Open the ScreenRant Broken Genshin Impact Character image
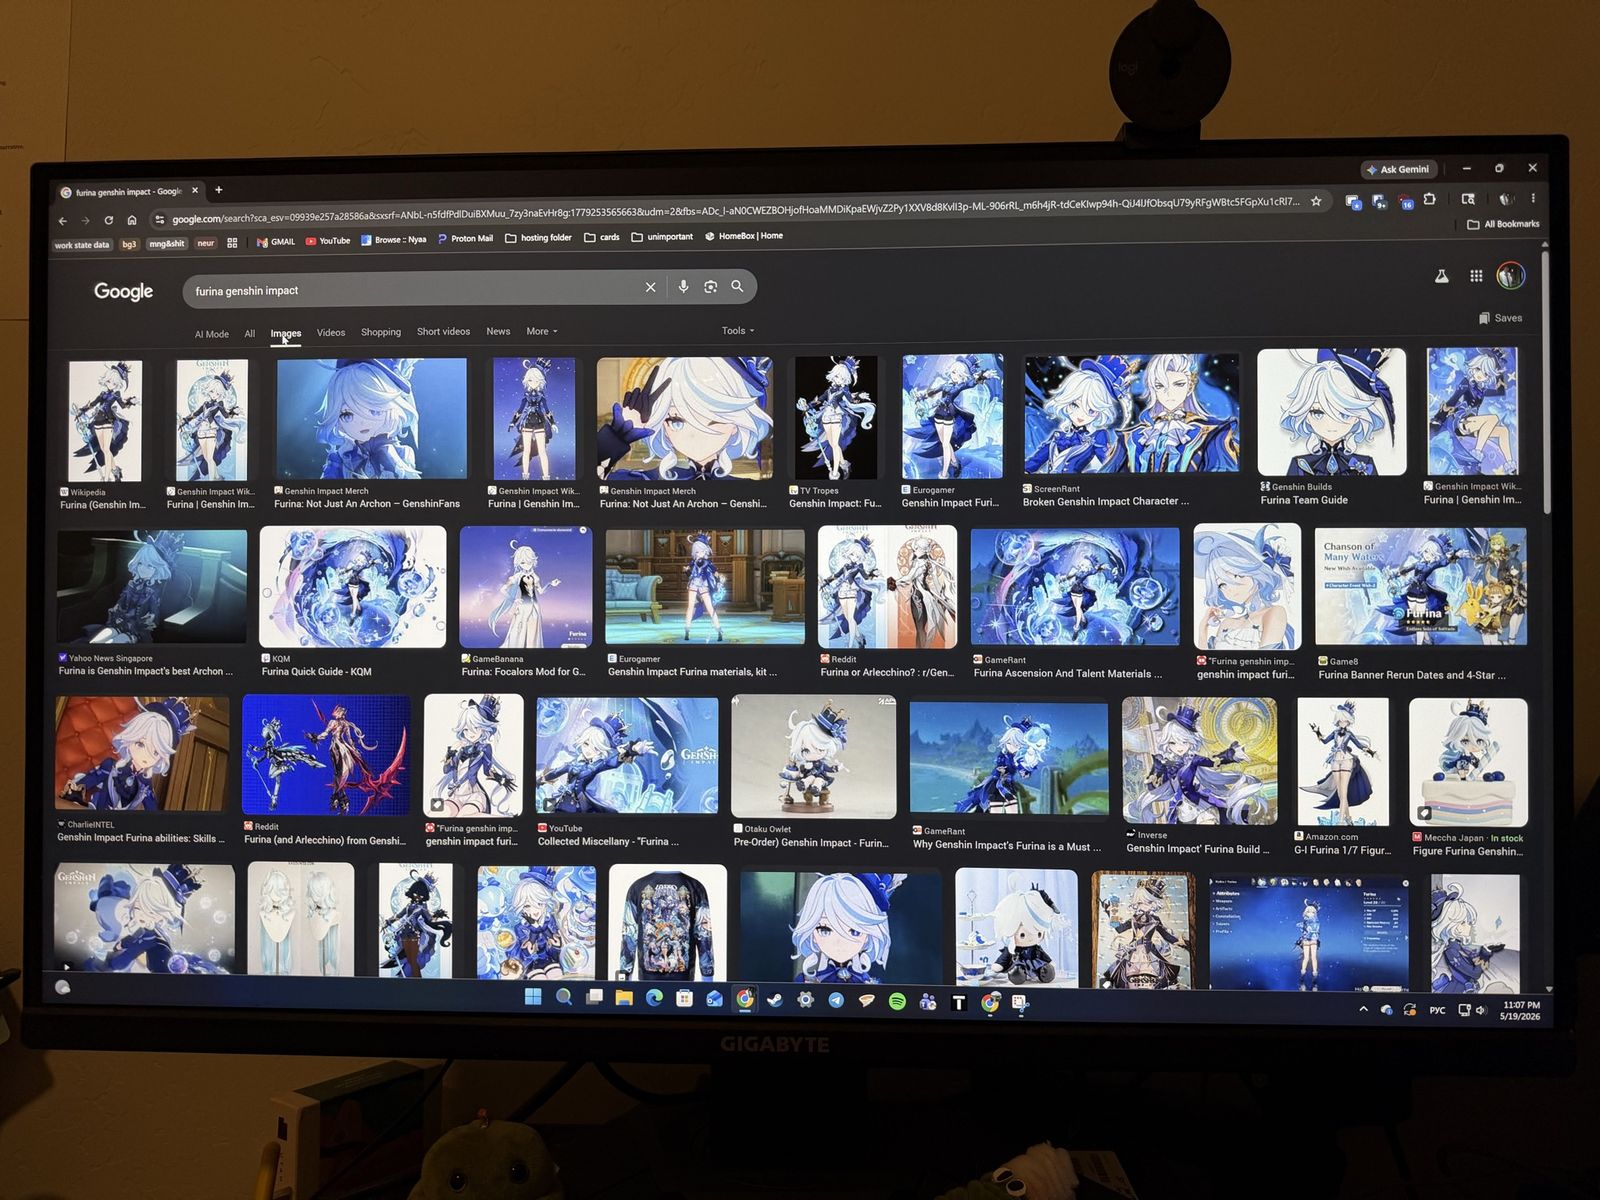The image size is (1600, 1200). point(1131,414)
